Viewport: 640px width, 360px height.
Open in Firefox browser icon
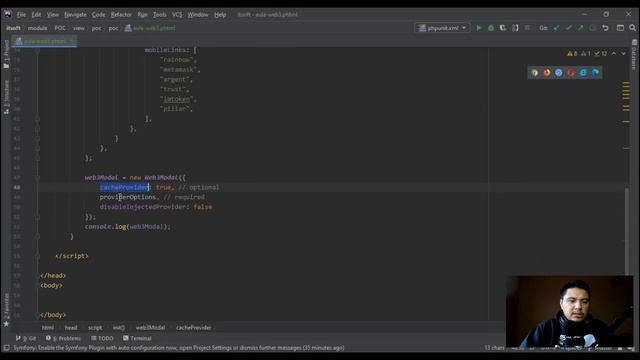click(x=547, y=73)
